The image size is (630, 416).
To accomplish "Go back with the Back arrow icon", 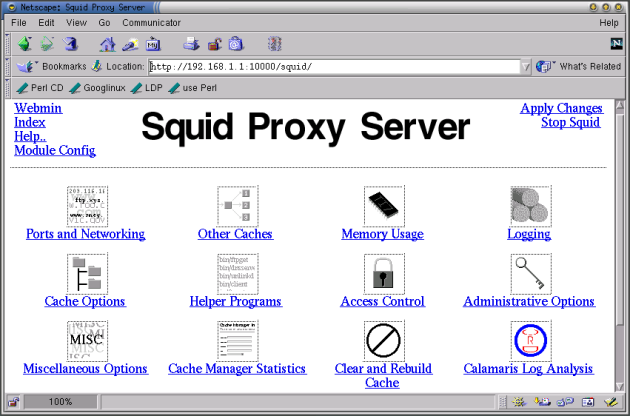I will pos(25,44).
